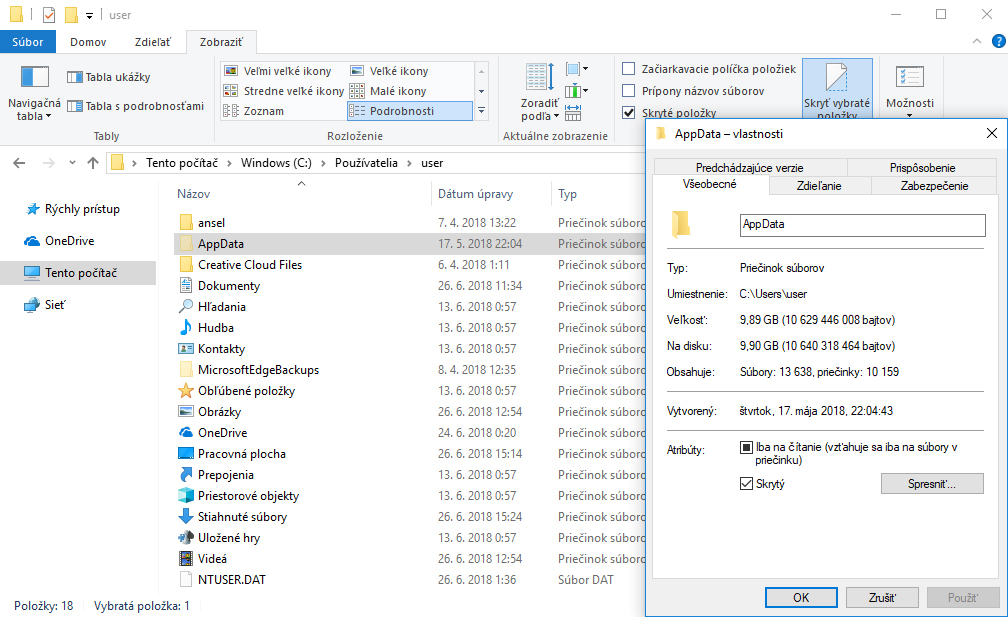The height and width of the screenshot is (617, 1008).
Task: Uncheck the Skrytý attribute checkbox
Action: 746,483
